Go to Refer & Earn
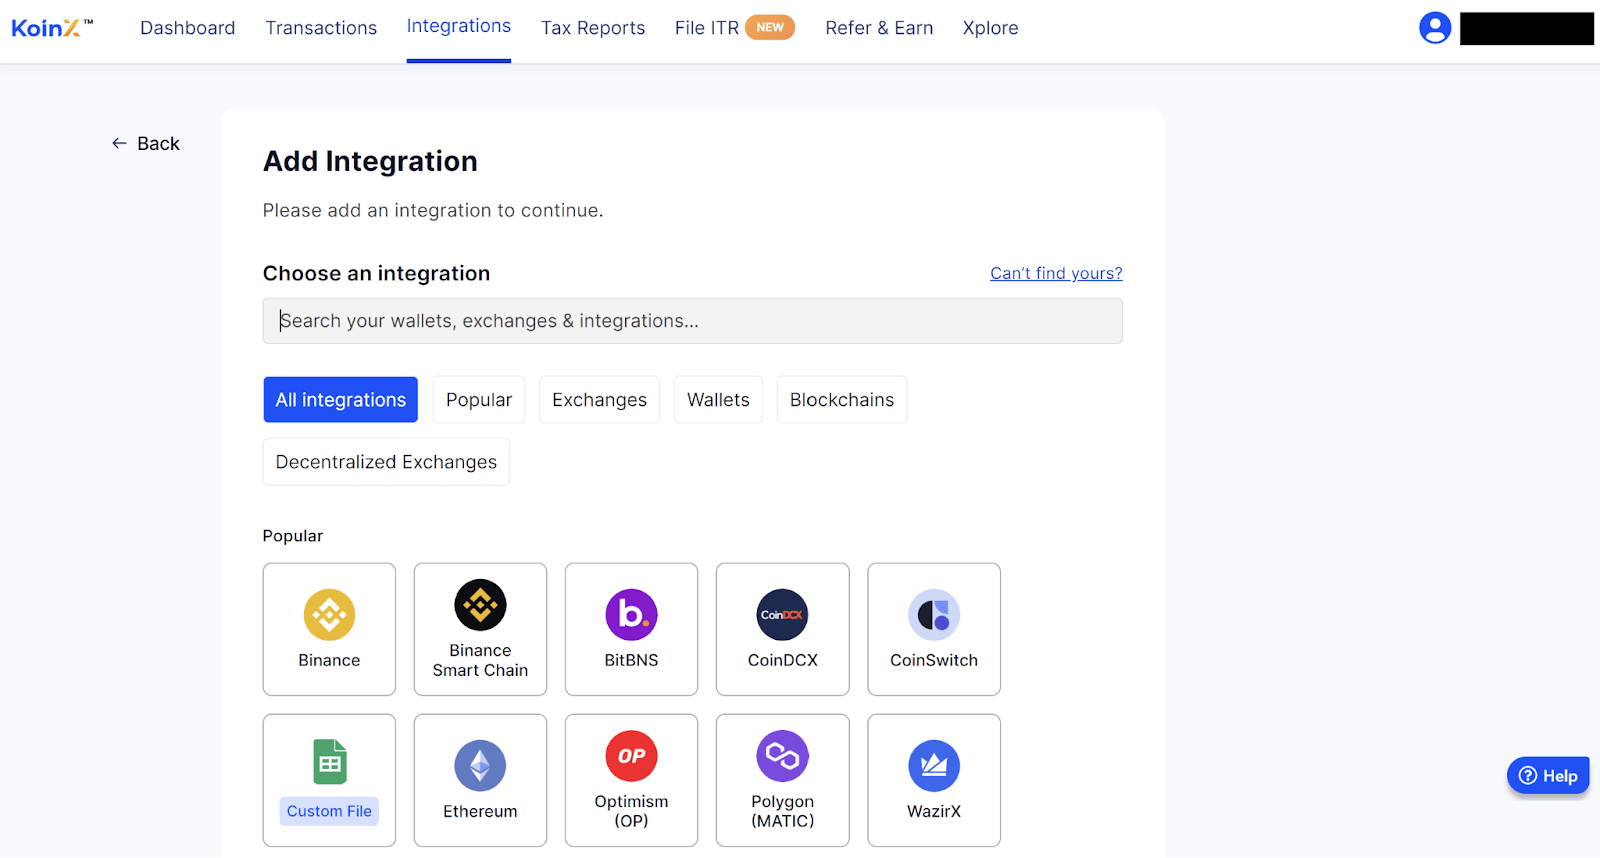 [879, 28]
